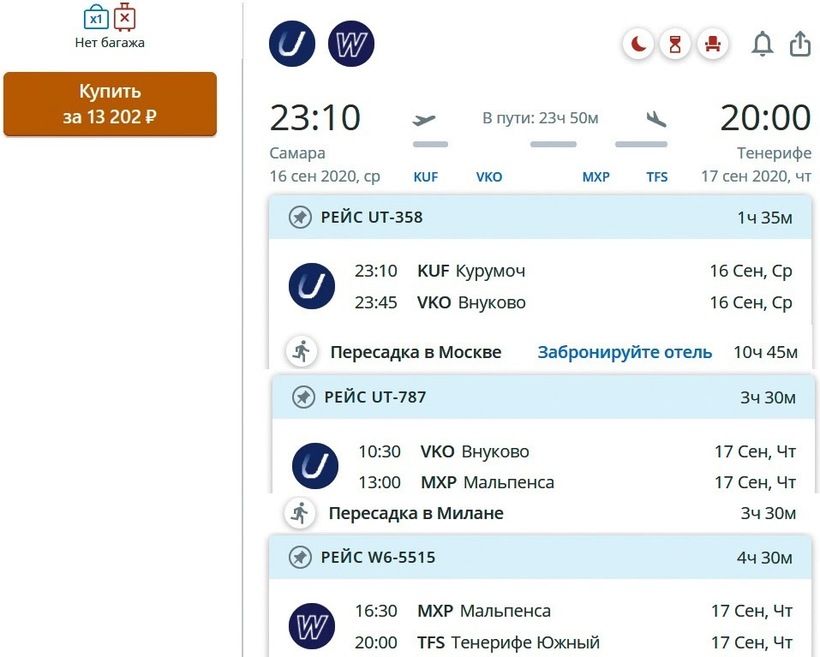
Task: Click the Купить за 13 202 ₽ button
Action: (110, 104)
